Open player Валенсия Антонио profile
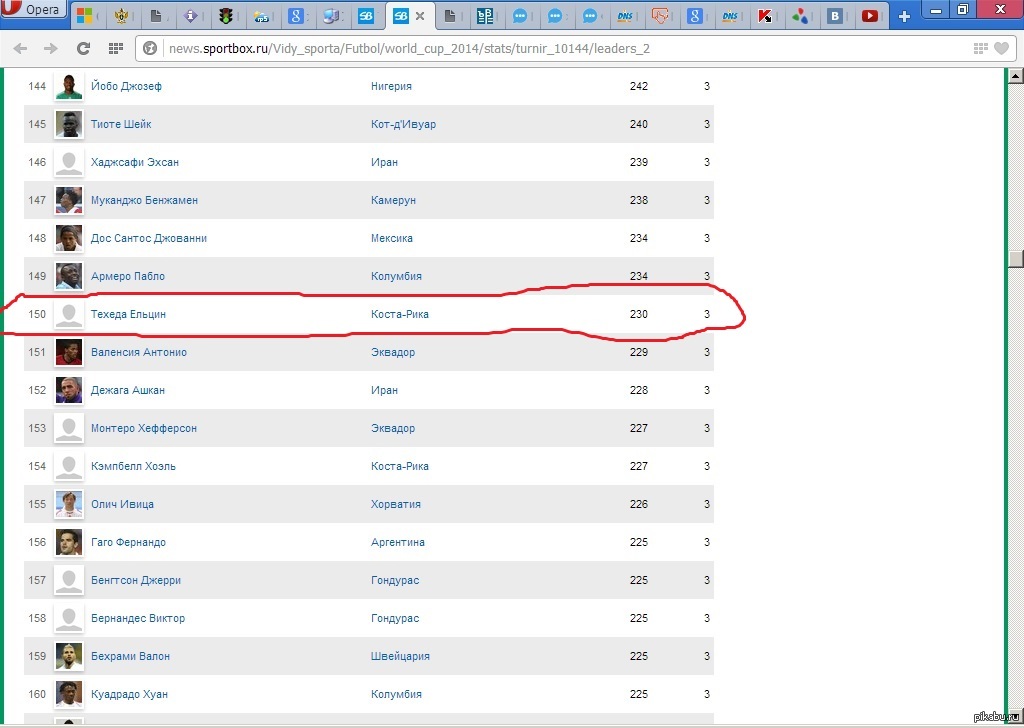 [x=138, y=352]
